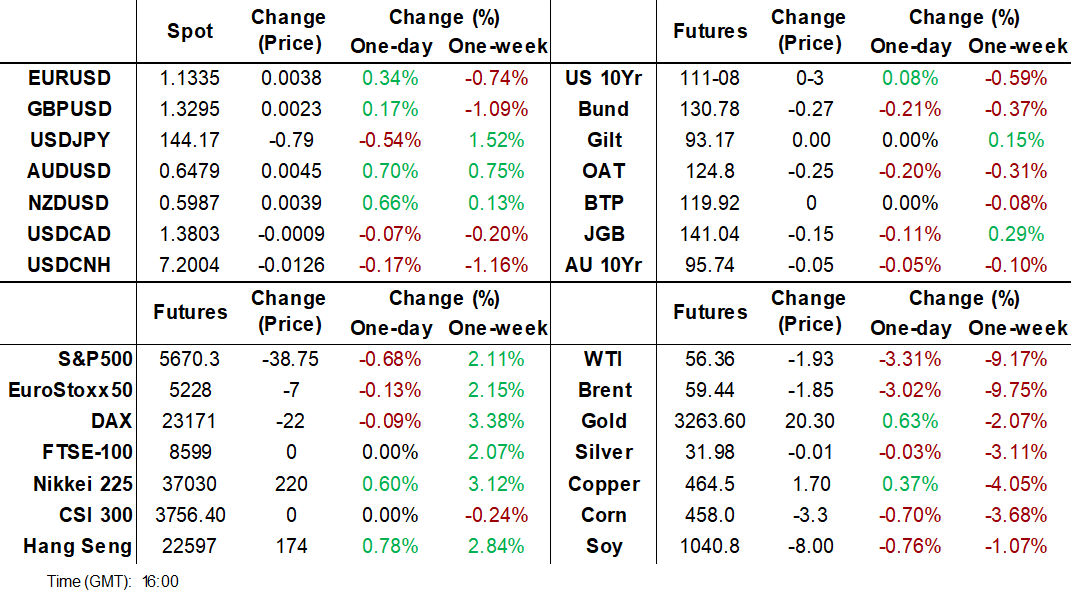Click the Time (GMT) value 16:00
Screen dimensions: 1072x596
[x=161, y=581]
